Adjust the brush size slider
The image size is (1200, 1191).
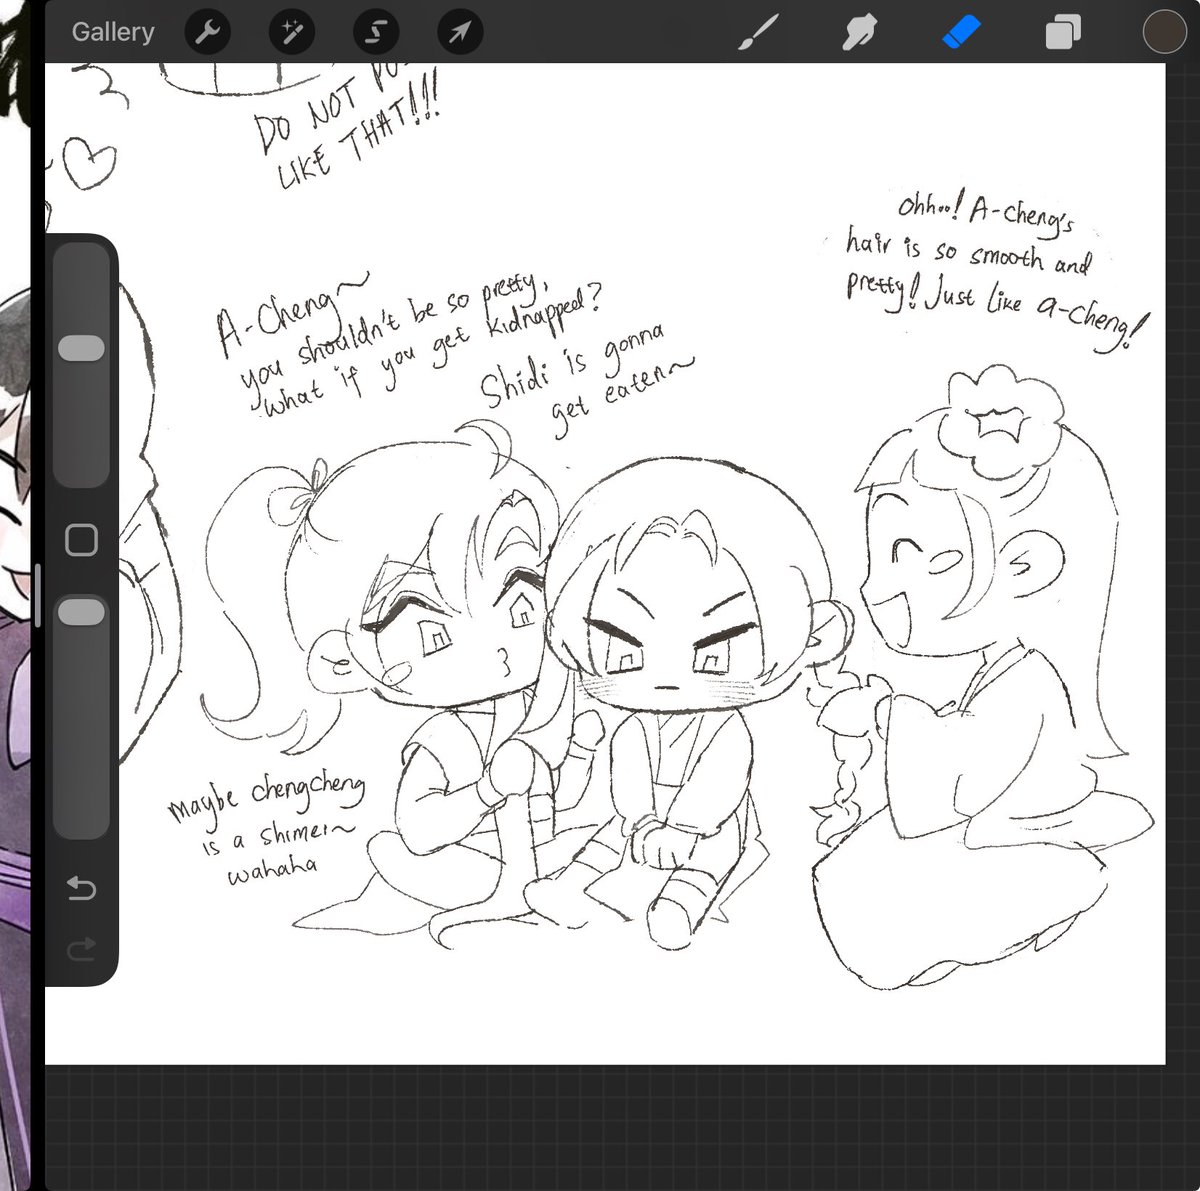pos(81,365)
